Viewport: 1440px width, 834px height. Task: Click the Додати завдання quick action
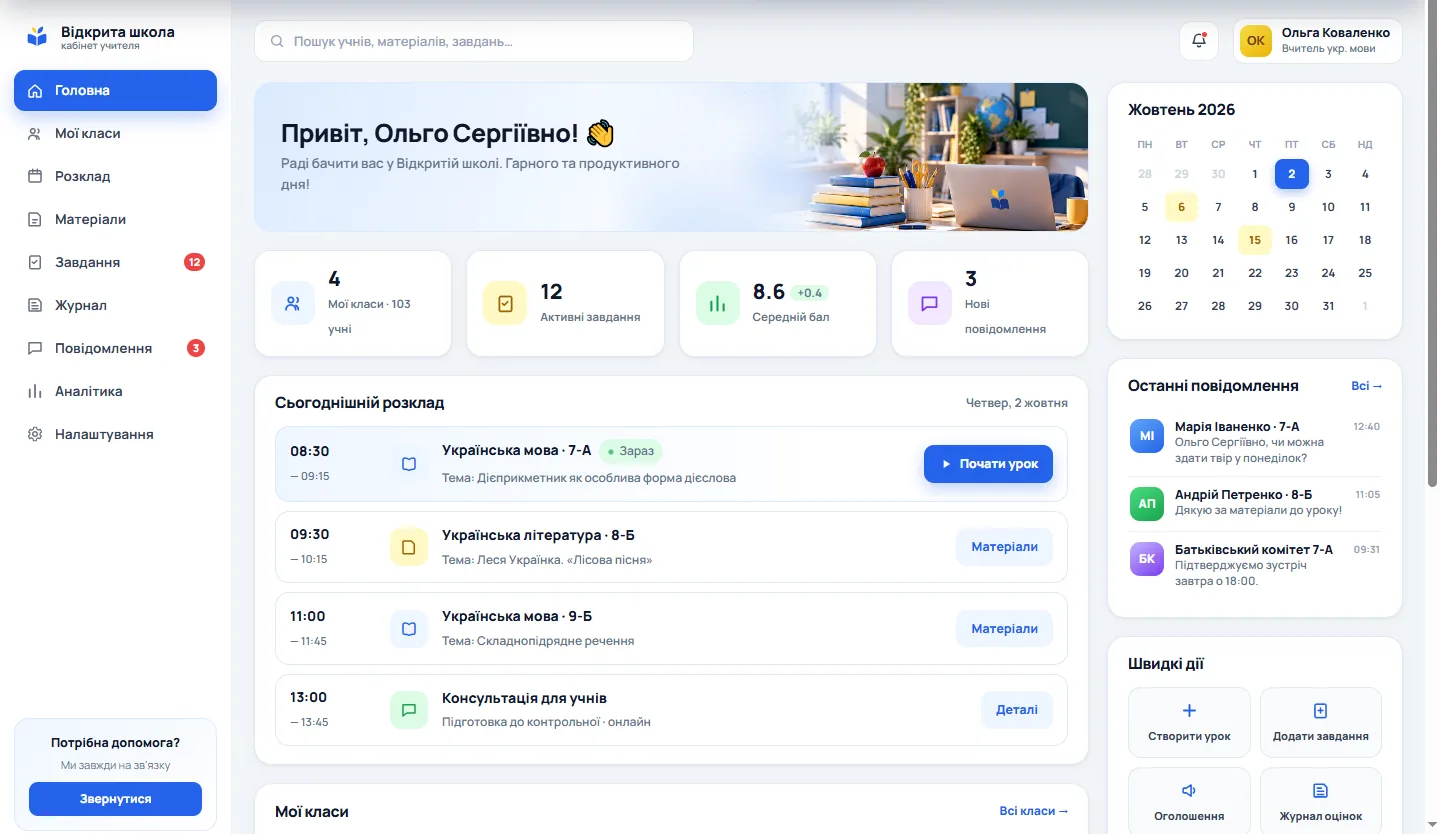tap(1321, 722)
